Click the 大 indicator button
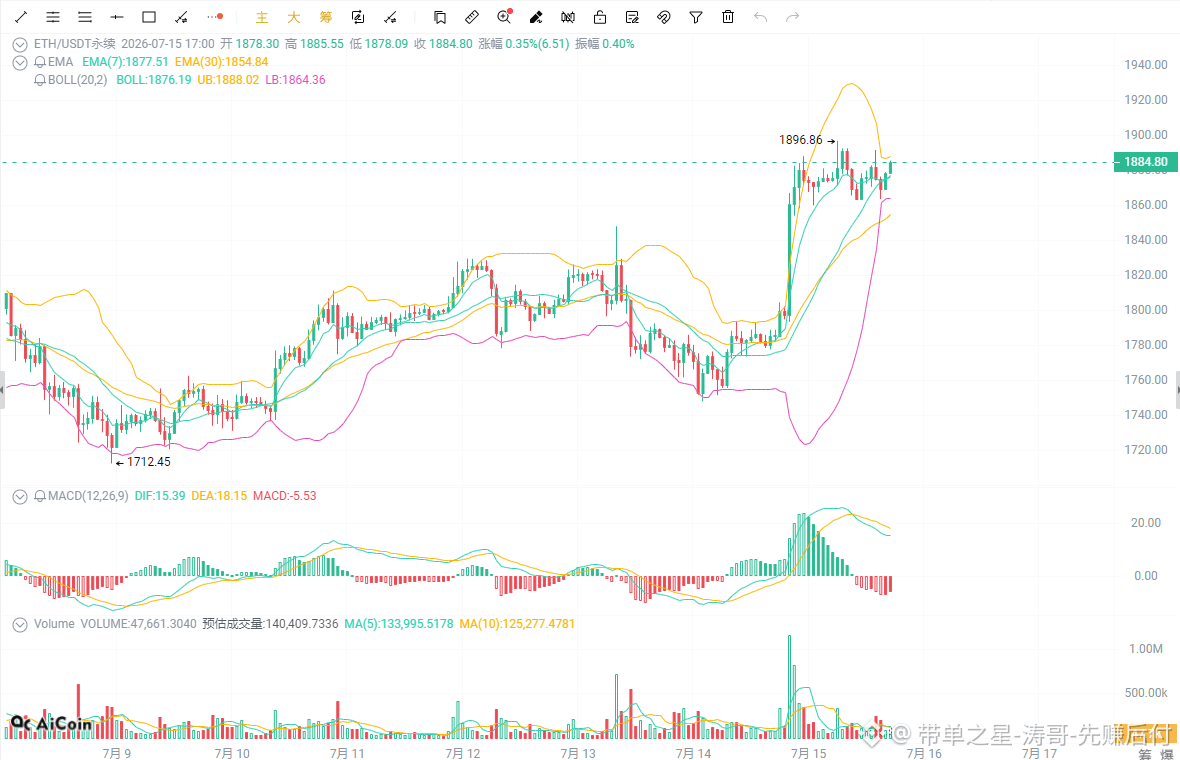The image size is (1180, 760). pyautogui.click(x=293, y=17)
